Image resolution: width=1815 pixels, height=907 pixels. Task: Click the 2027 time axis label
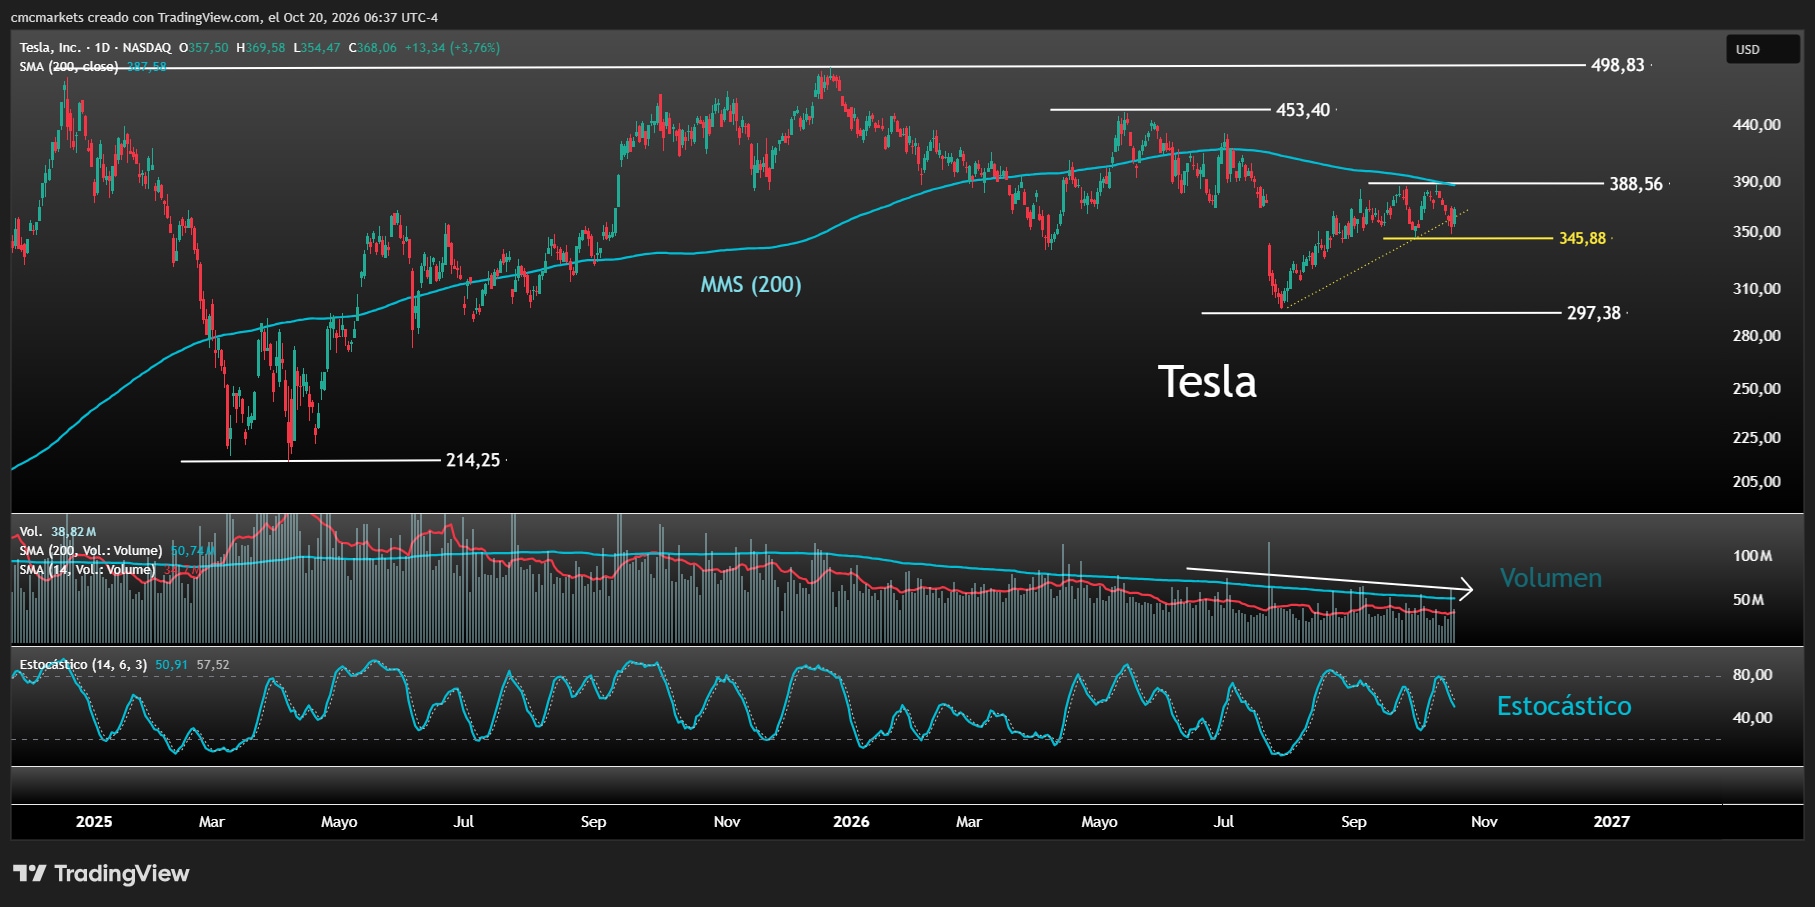click(1611, 822)
